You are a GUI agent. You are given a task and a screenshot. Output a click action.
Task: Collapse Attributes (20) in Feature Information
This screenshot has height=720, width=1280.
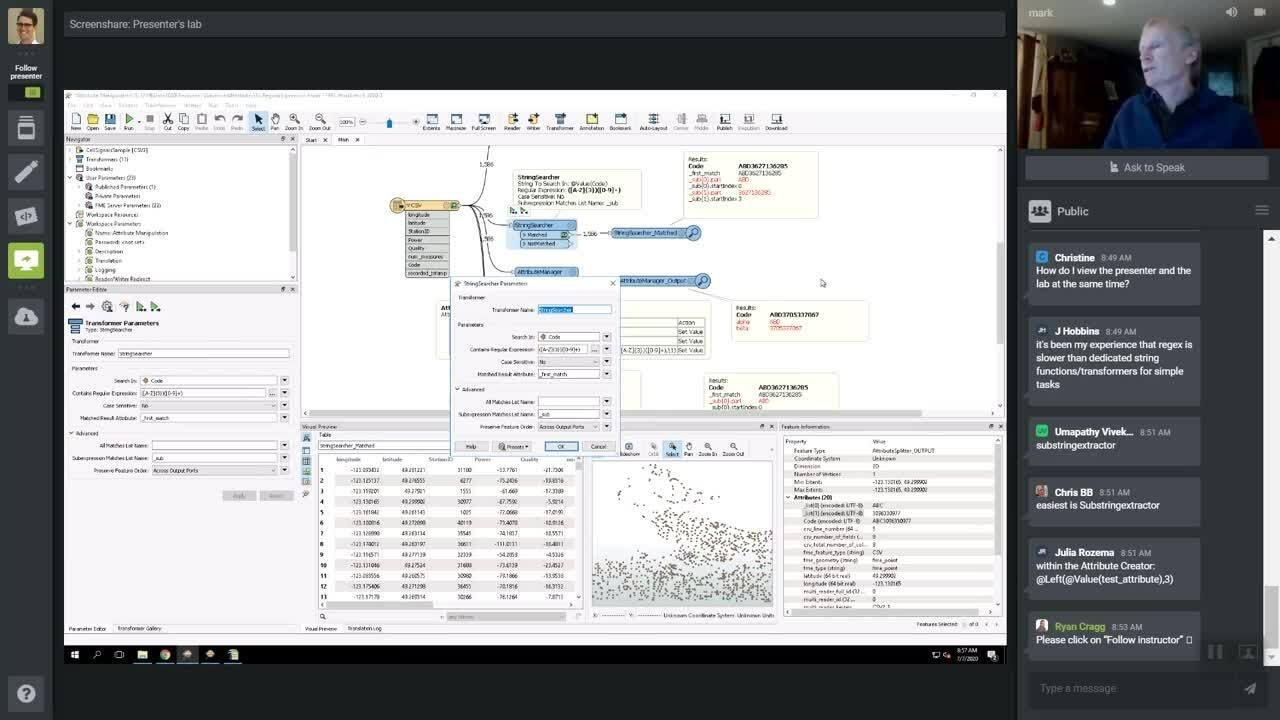(788, 497)
